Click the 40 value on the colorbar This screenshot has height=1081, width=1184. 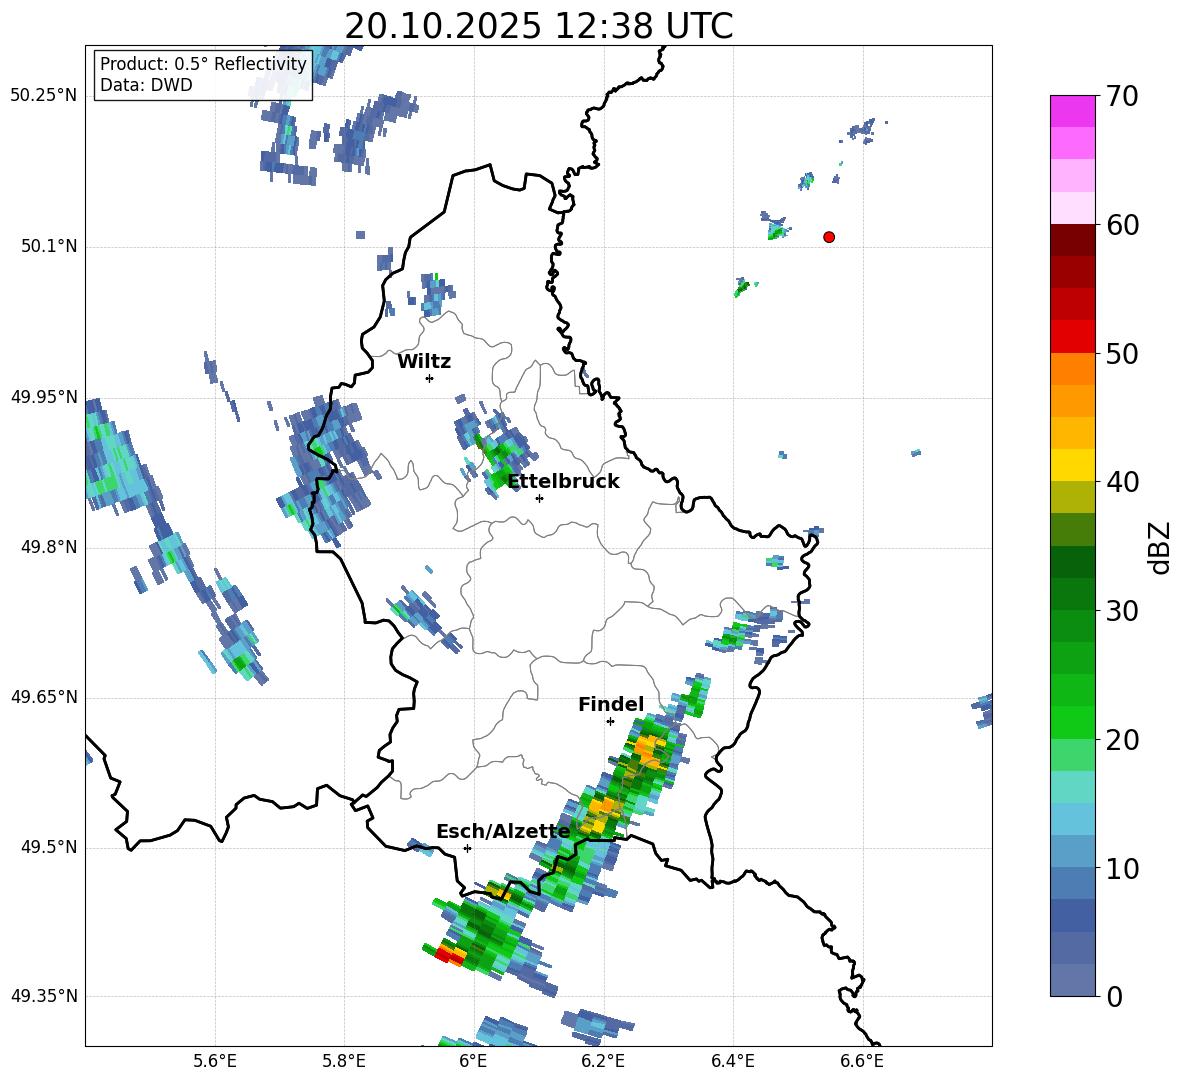tap(1122, 482)
